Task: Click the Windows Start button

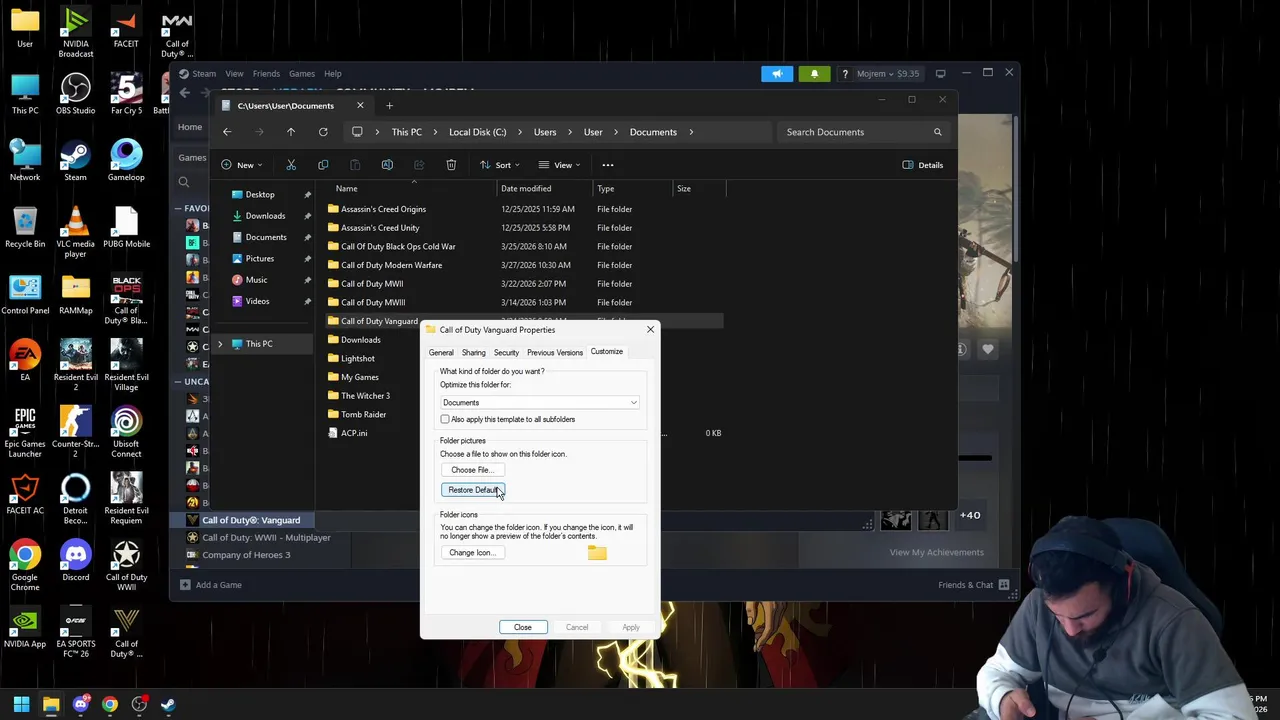Action: (21, 704)
